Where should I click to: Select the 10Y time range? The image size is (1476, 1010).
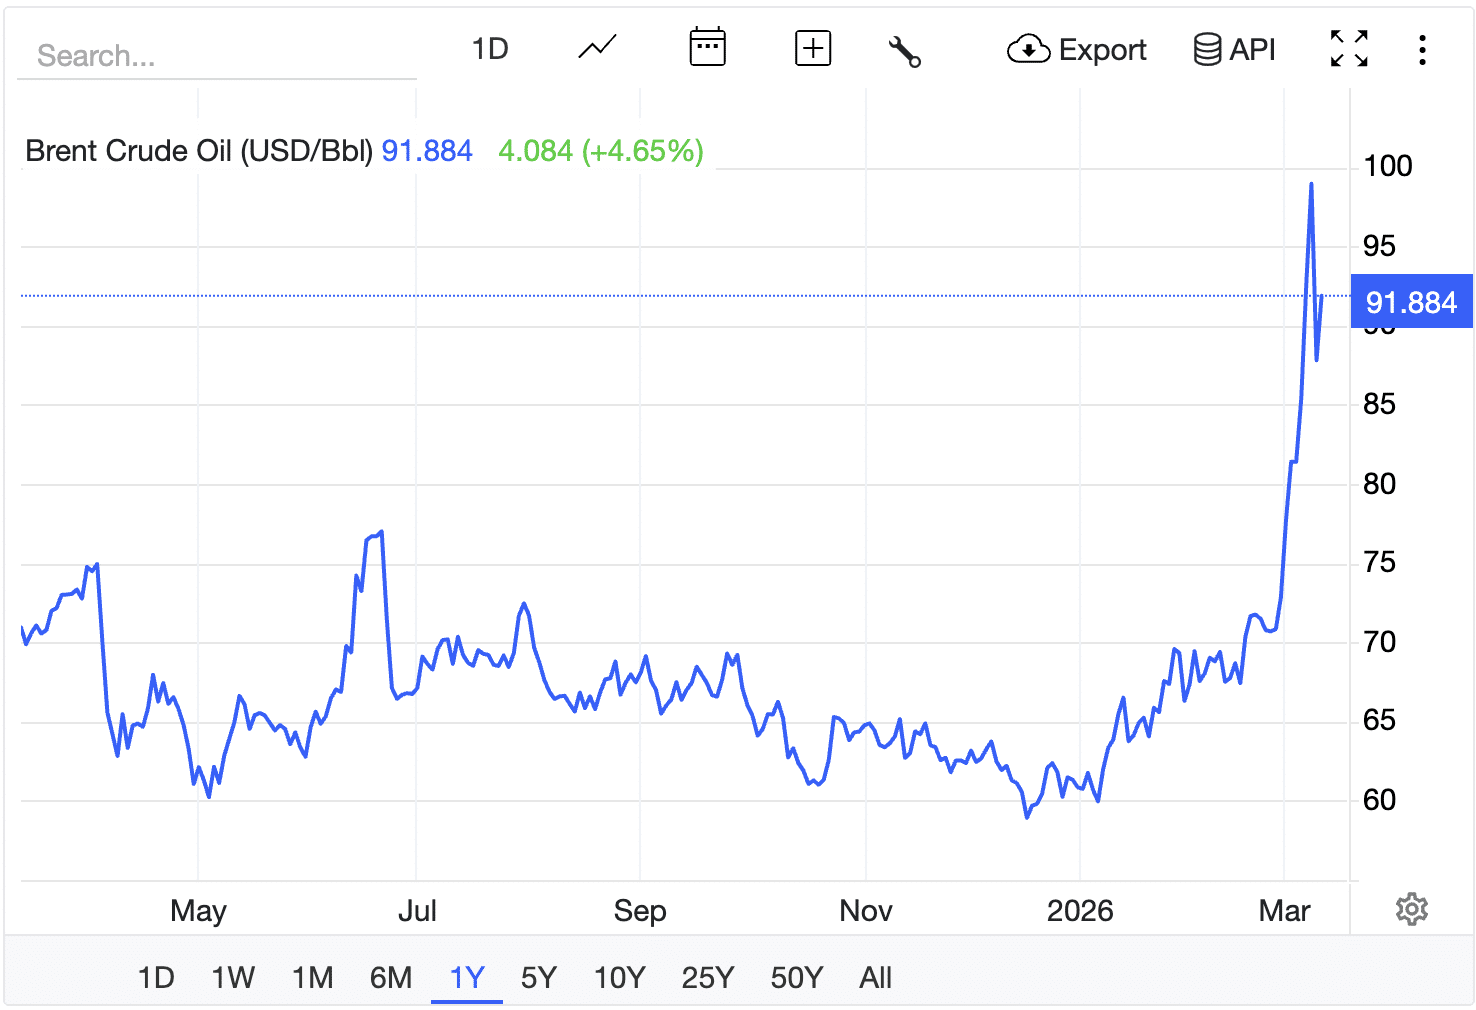pos(619,978)
